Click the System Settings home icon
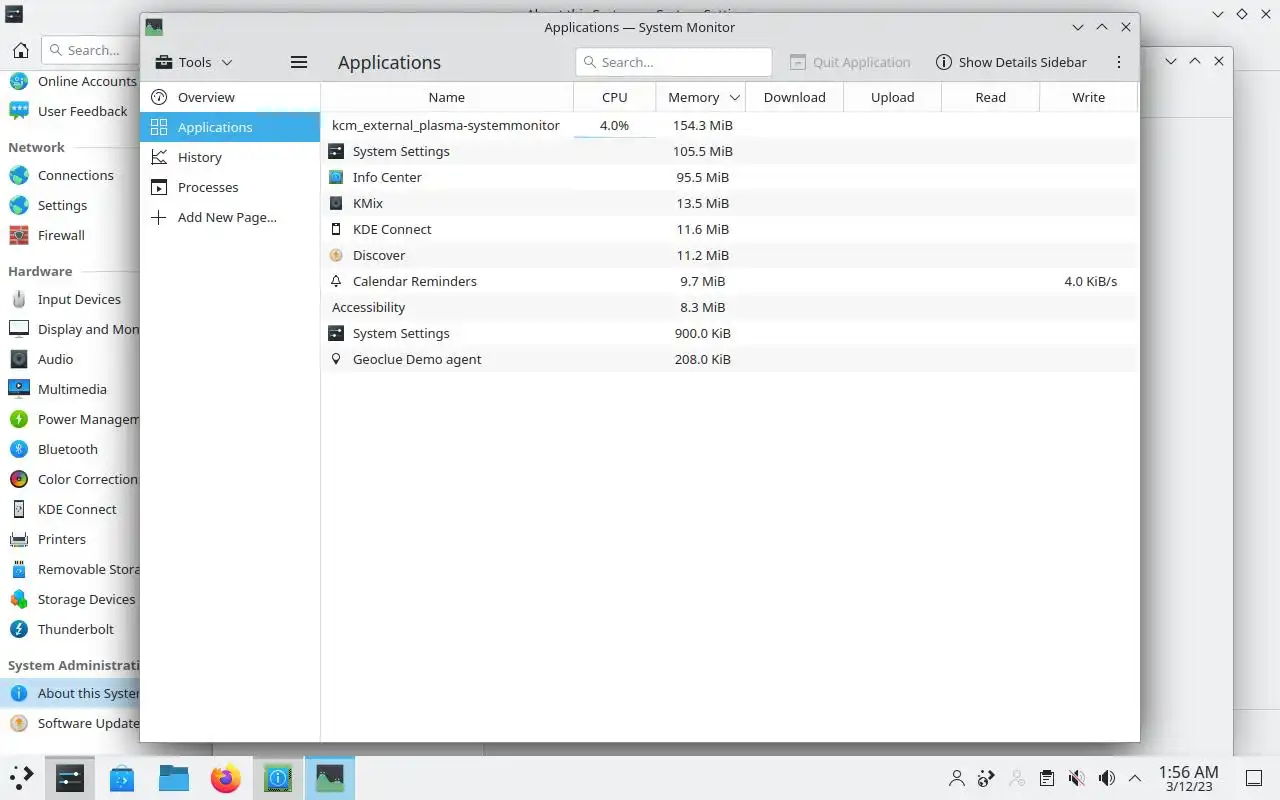The image size is (1280, 800). click(x=20, y=50)
